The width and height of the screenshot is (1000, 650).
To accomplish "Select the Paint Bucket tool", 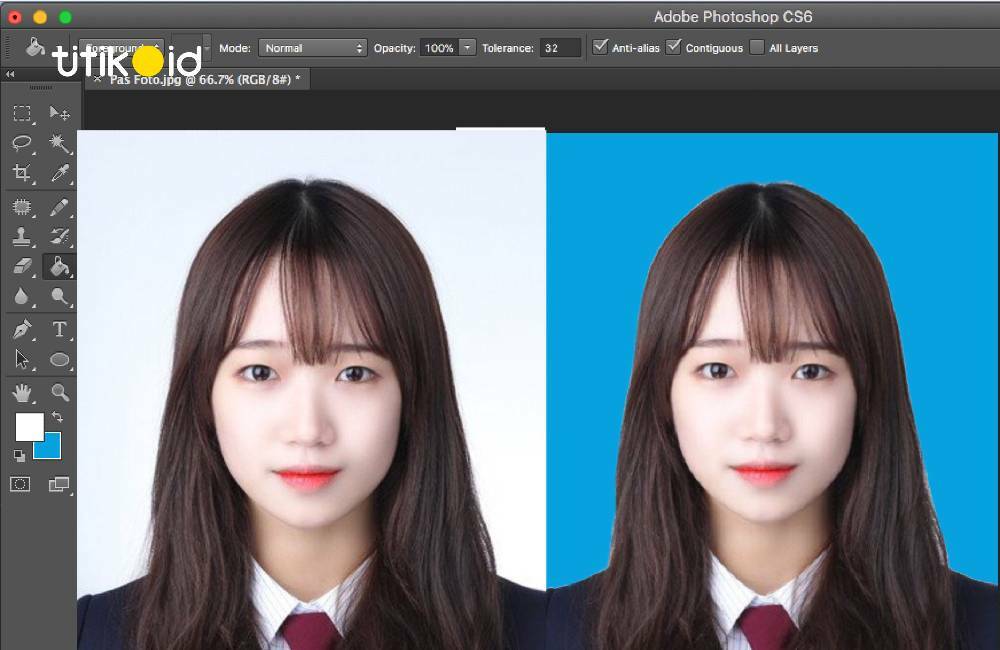I will click(60, 267).
